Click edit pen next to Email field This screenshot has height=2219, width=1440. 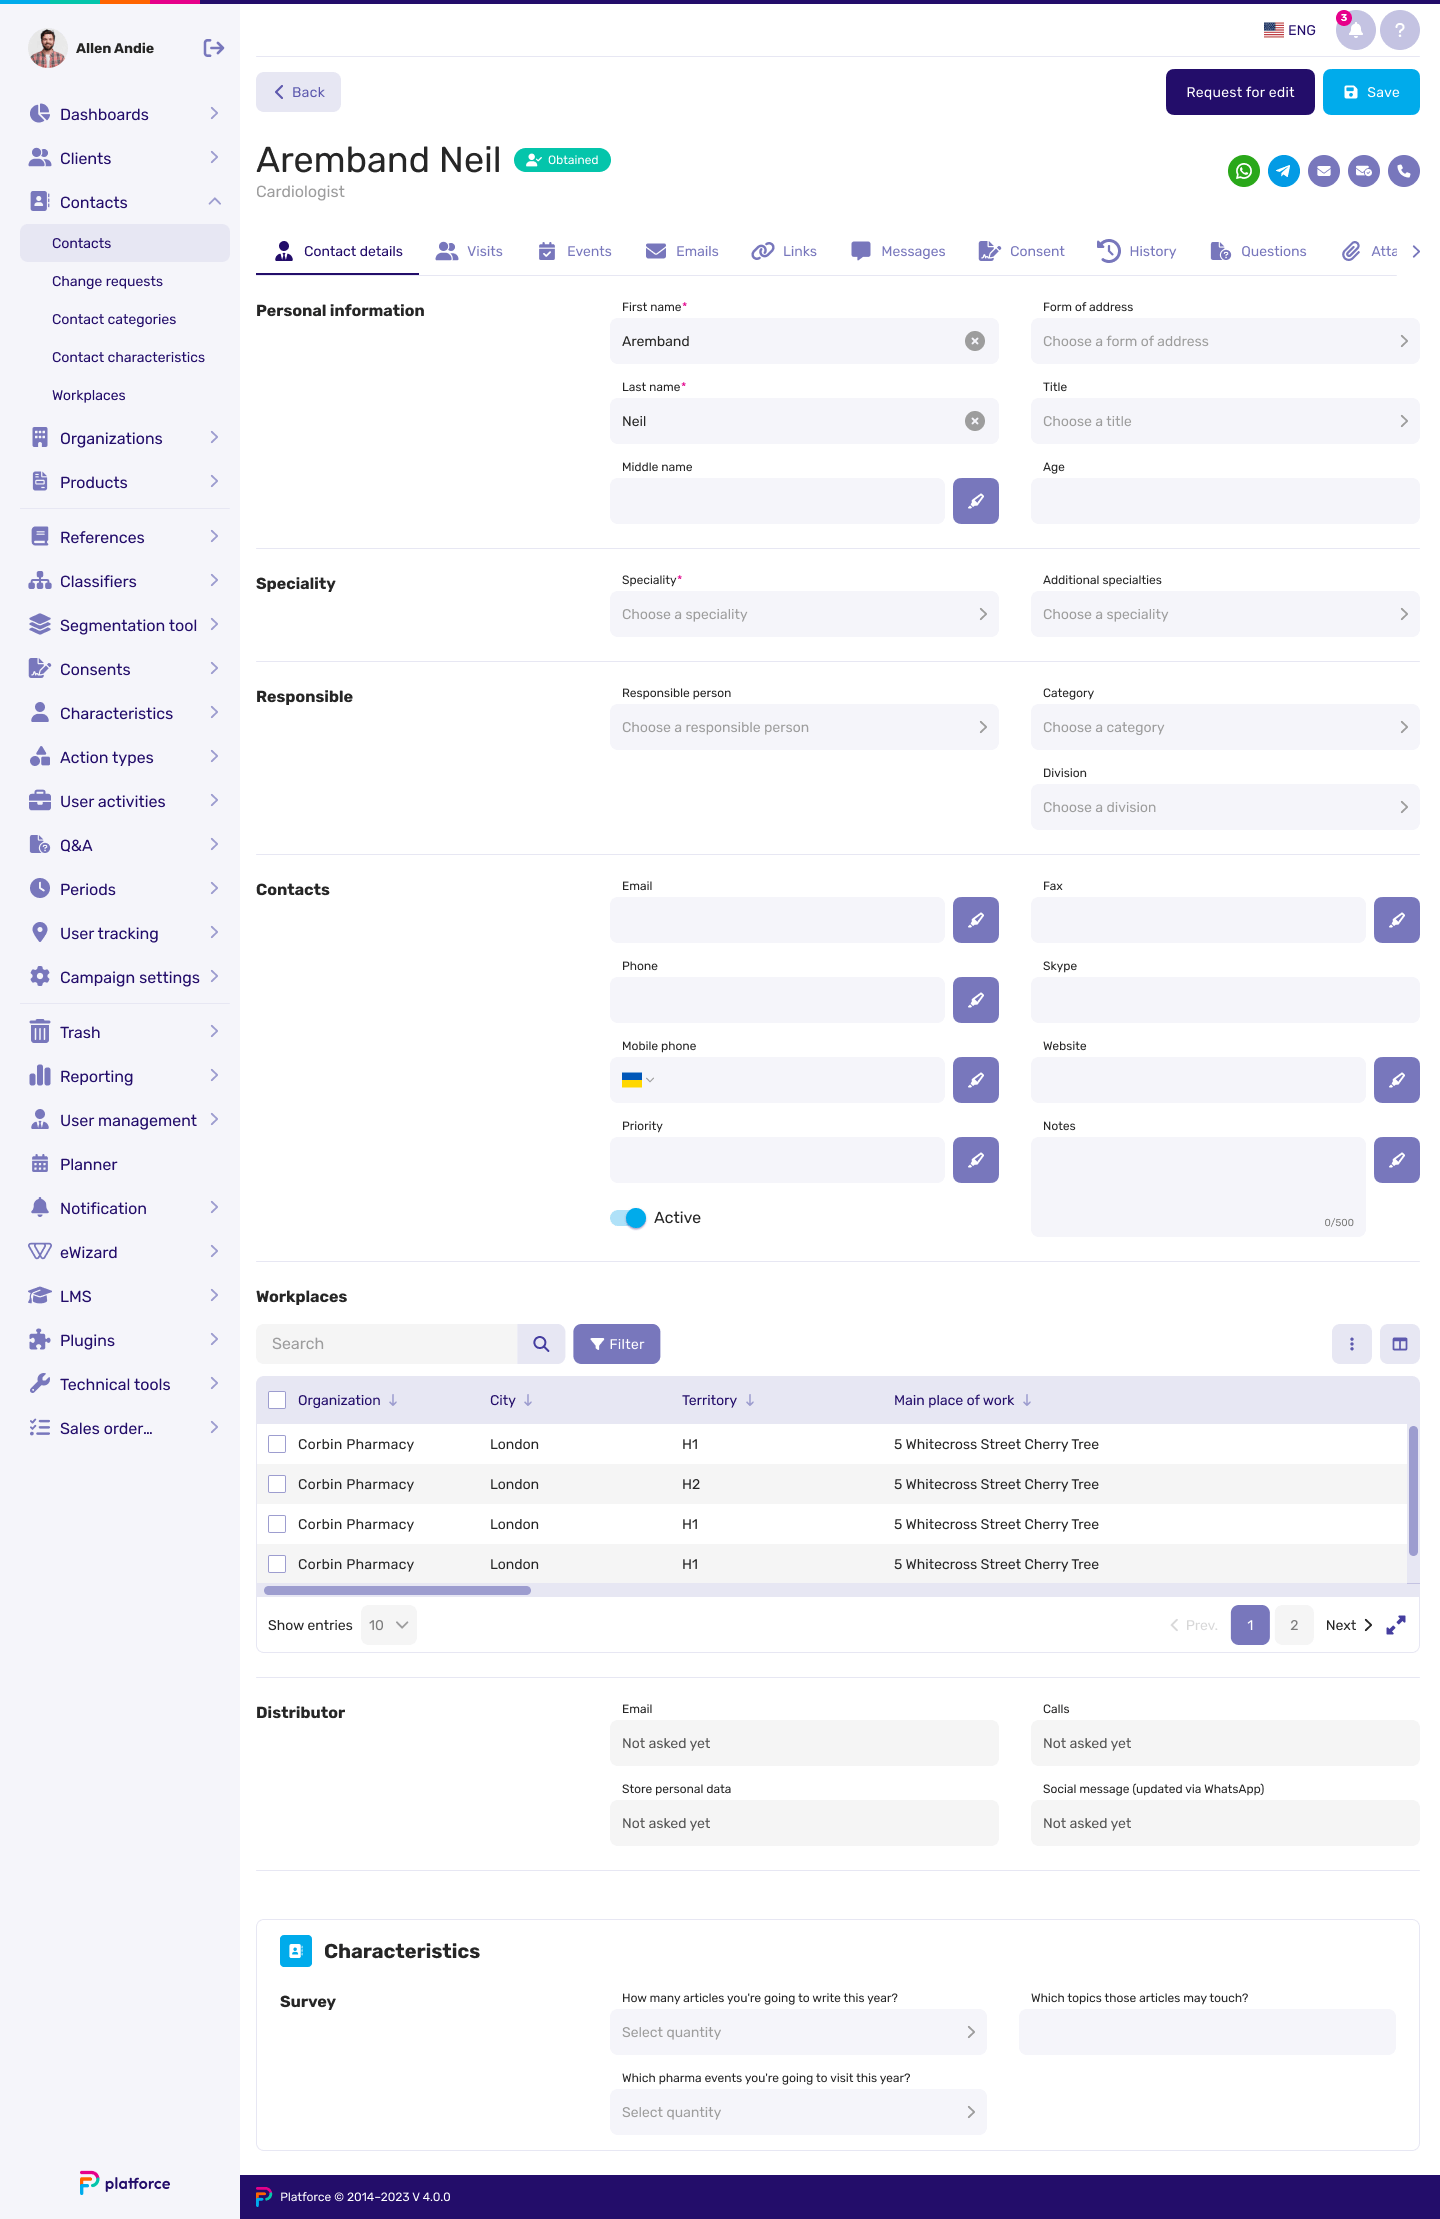pos(975,920)
